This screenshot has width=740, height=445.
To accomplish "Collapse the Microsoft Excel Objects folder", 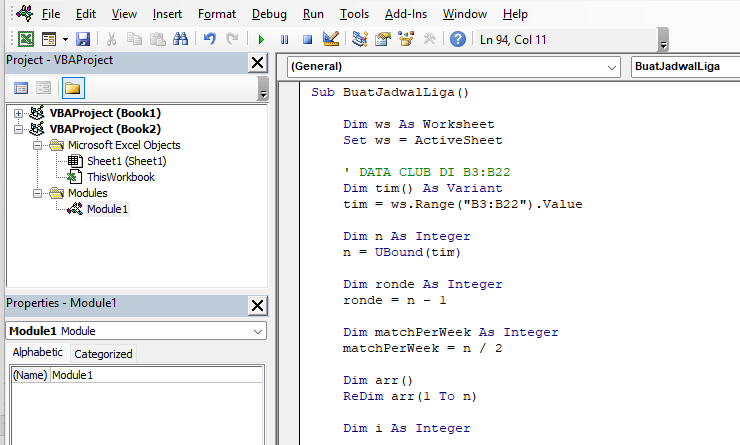I will click(x=37, y=145).
